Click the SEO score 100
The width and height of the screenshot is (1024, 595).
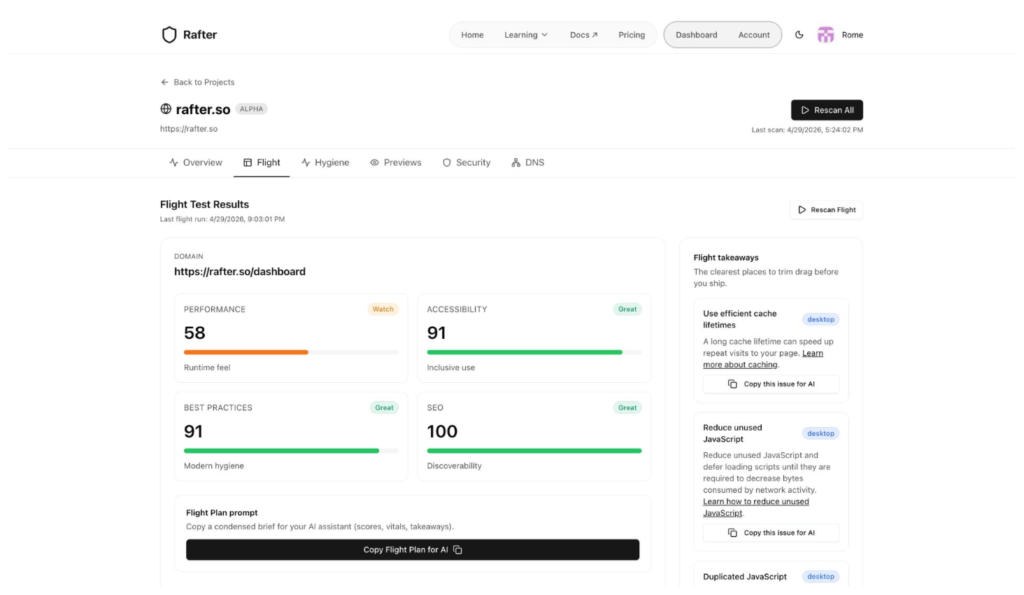pyautogui.click(x=442, y=432)
